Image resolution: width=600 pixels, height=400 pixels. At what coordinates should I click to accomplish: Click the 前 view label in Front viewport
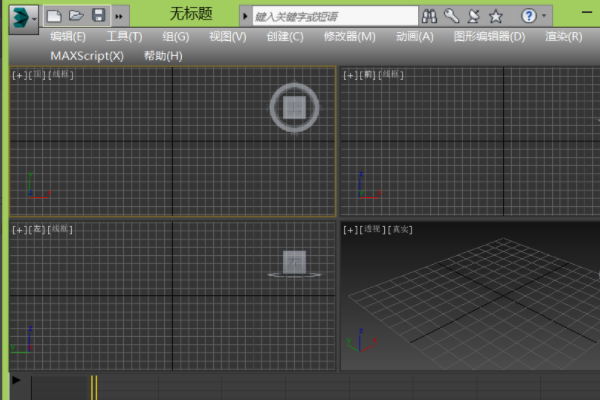tap(368, 75)
